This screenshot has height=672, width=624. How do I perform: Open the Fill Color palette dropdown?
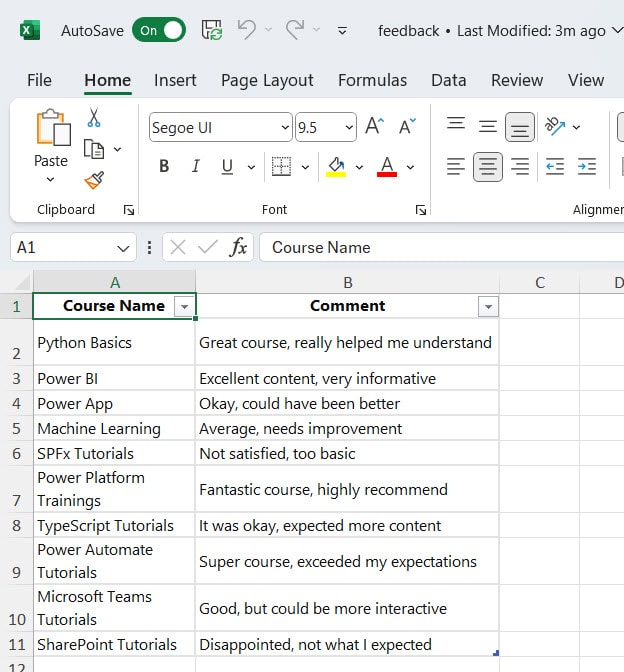[359, 167]
